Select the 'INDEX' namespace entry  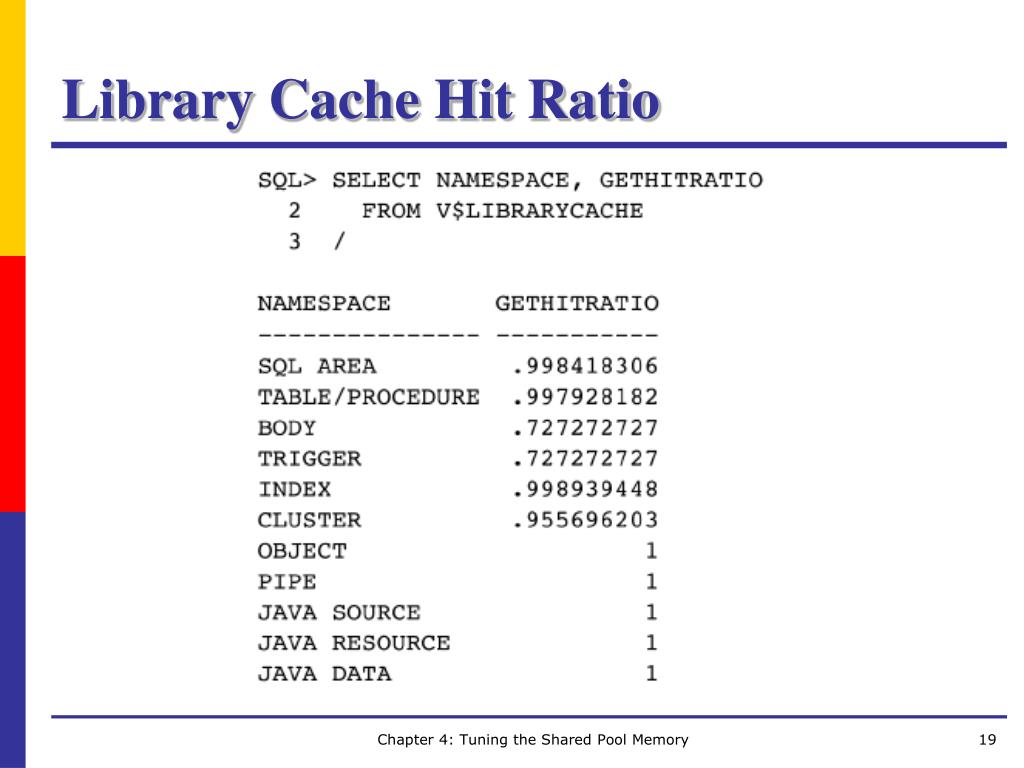(x=295, y=490)
